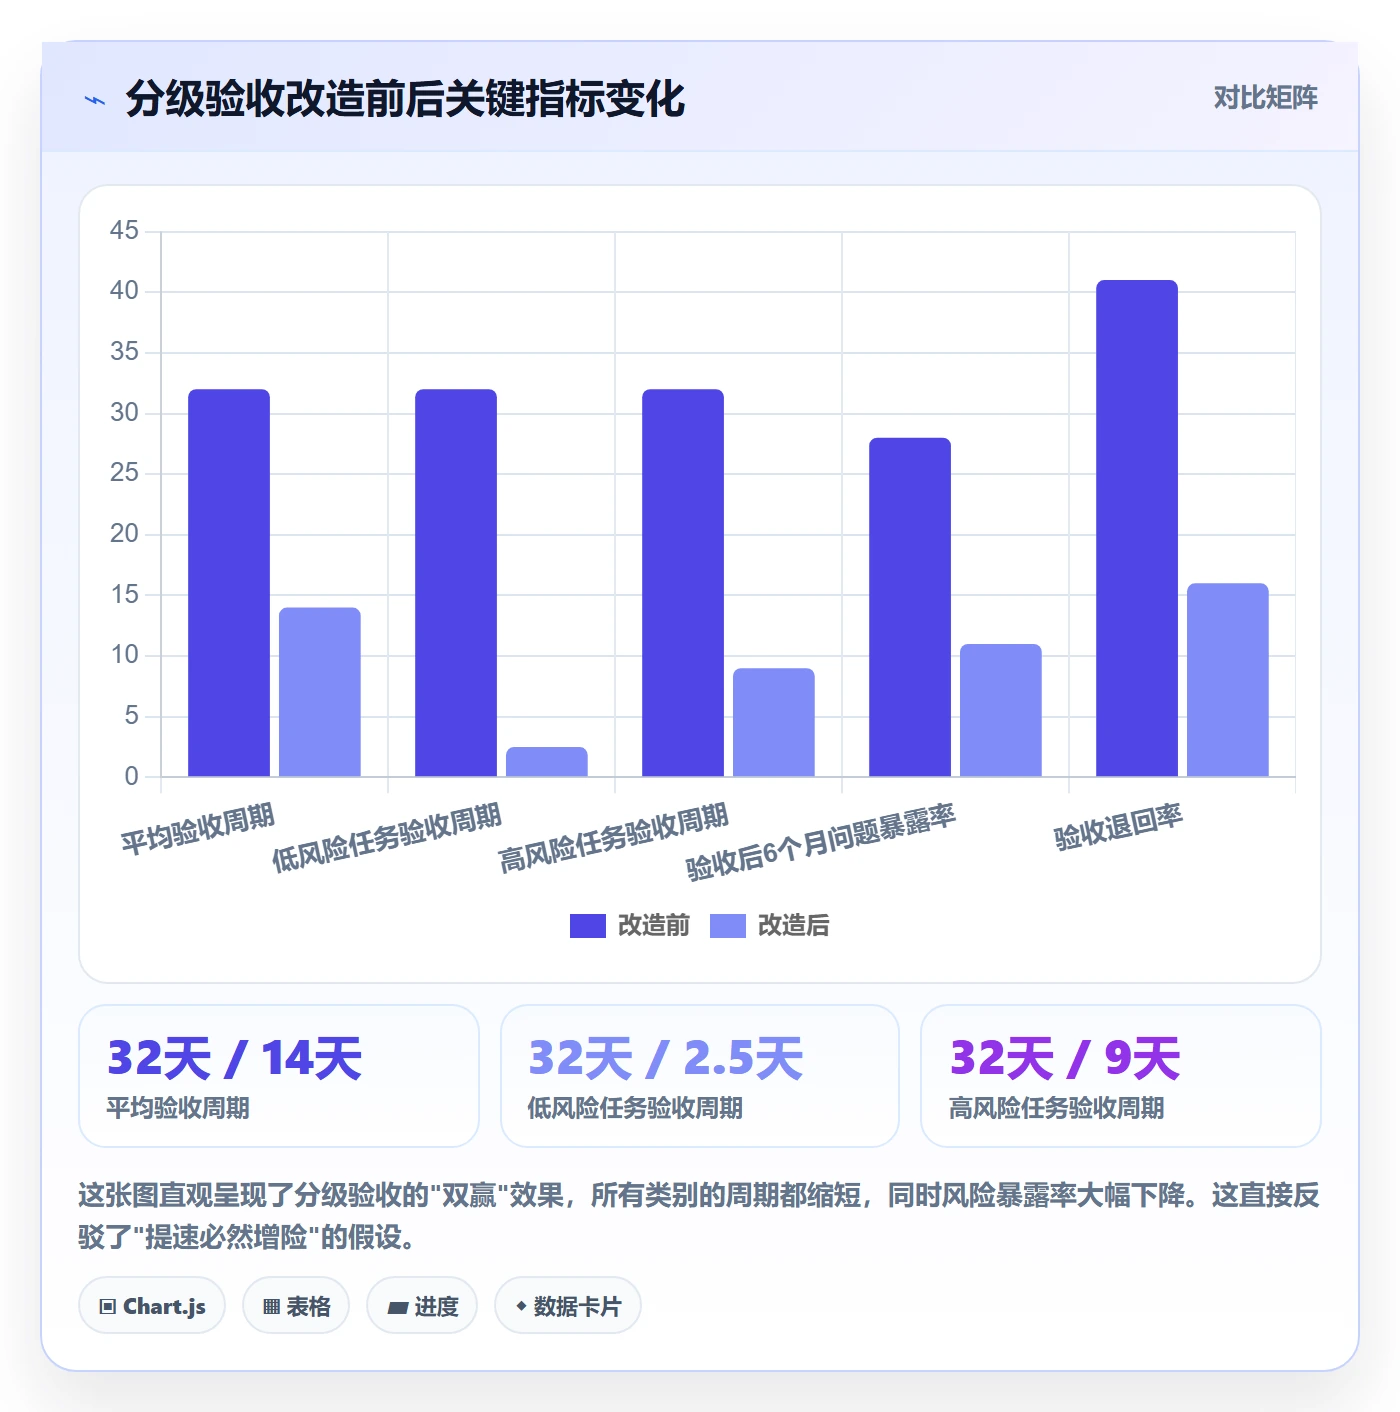This screenshot has height=1412, width=1400.
Task: Click the bar icon in the 进度 chip
Action: (398, 1308)
